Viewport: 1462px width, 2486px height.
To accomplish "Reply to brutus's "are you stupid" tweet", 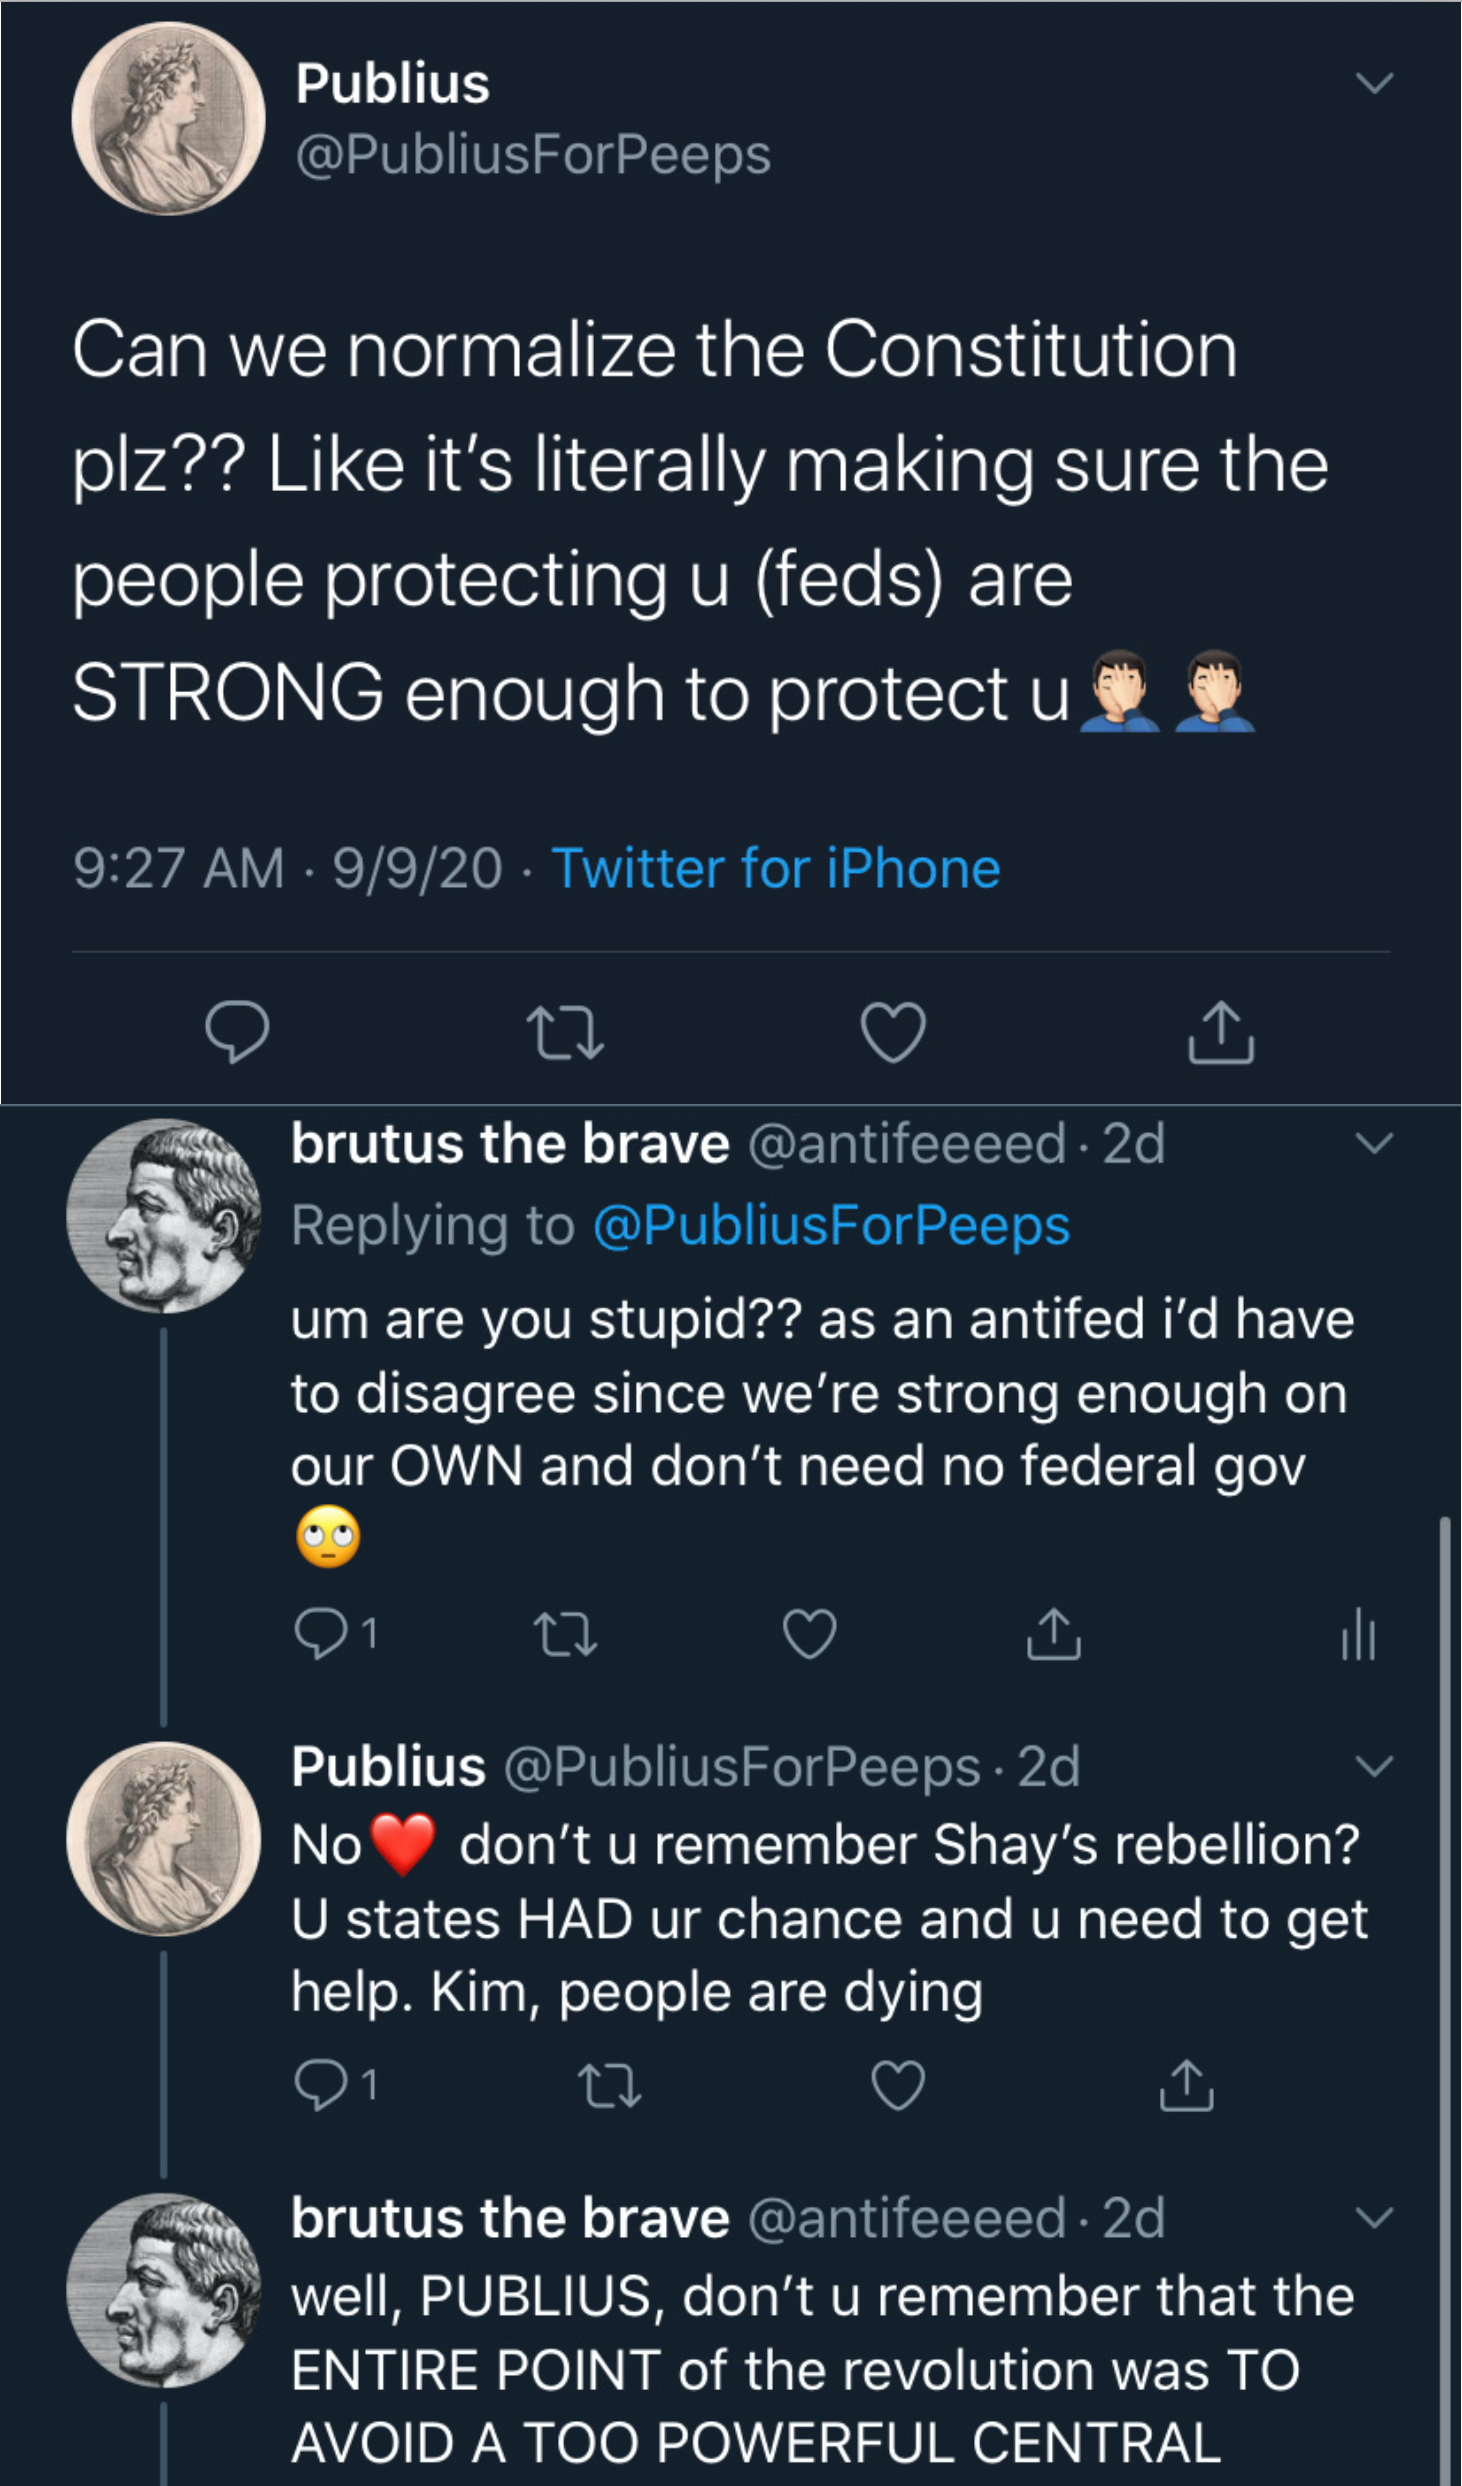I will [320, 1634].
